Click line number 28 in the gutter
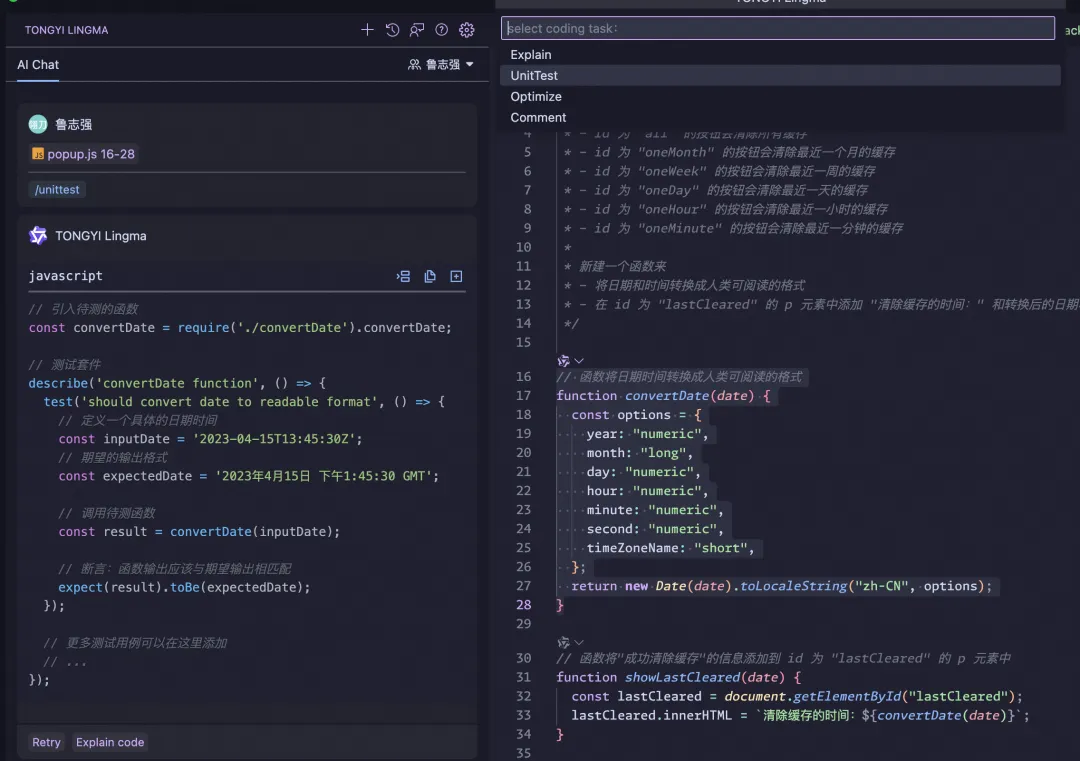1080x761 pixels. coord(523,605)
